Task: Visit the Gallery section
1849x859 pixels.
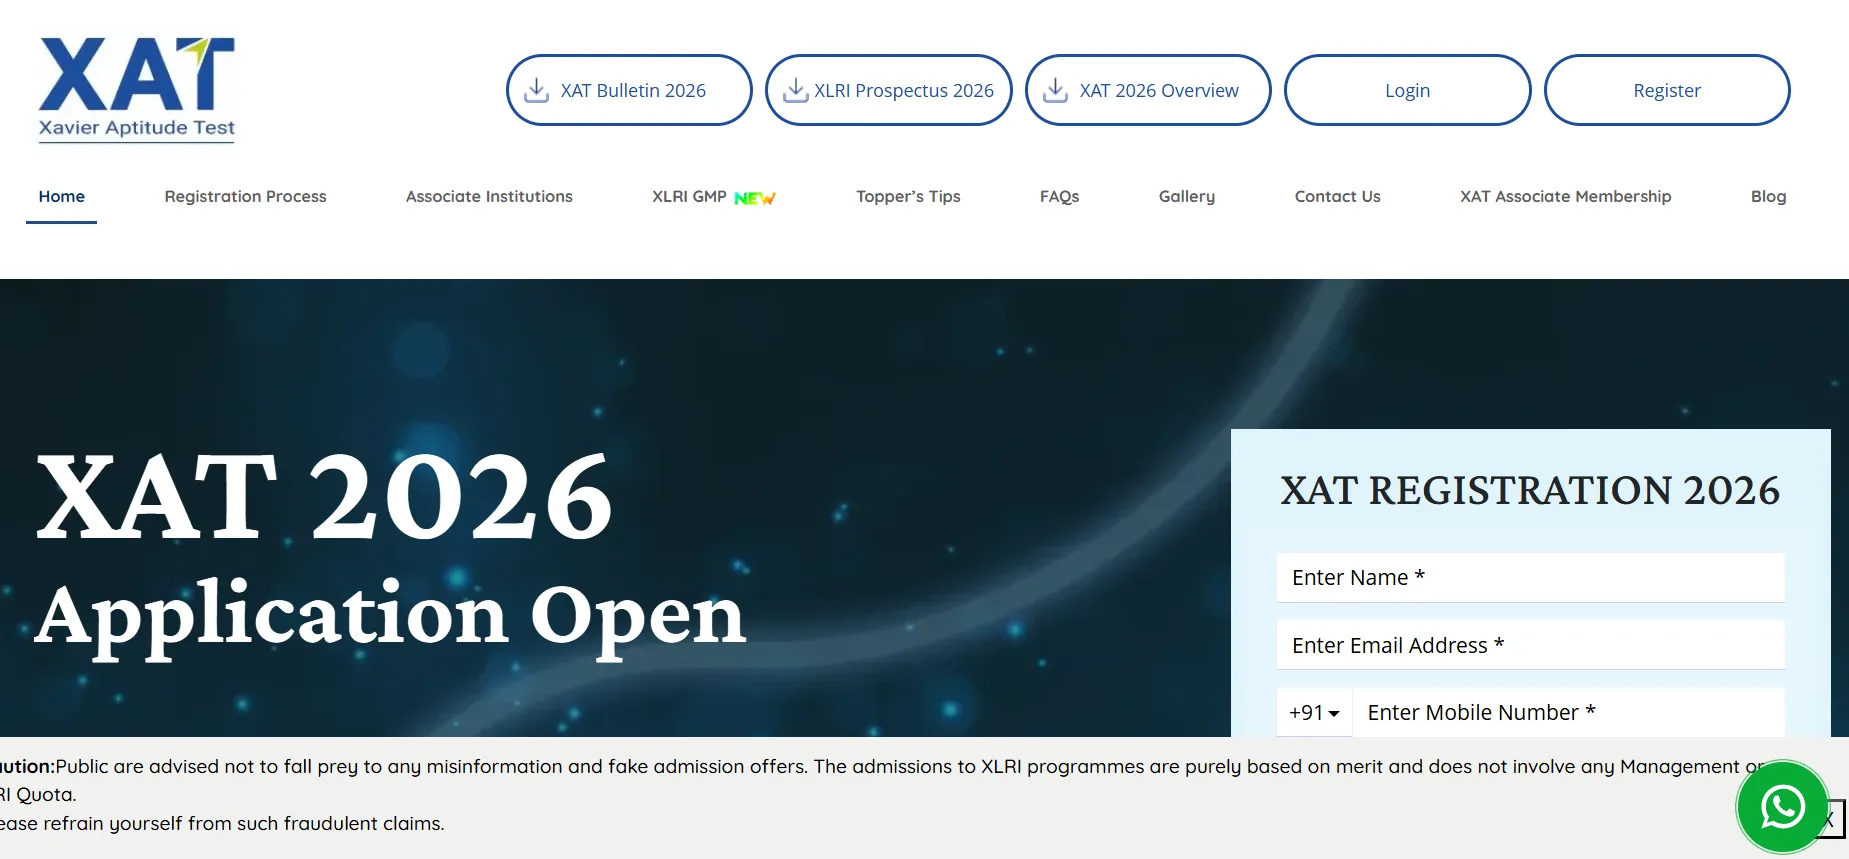Action: coord(1187,197)
